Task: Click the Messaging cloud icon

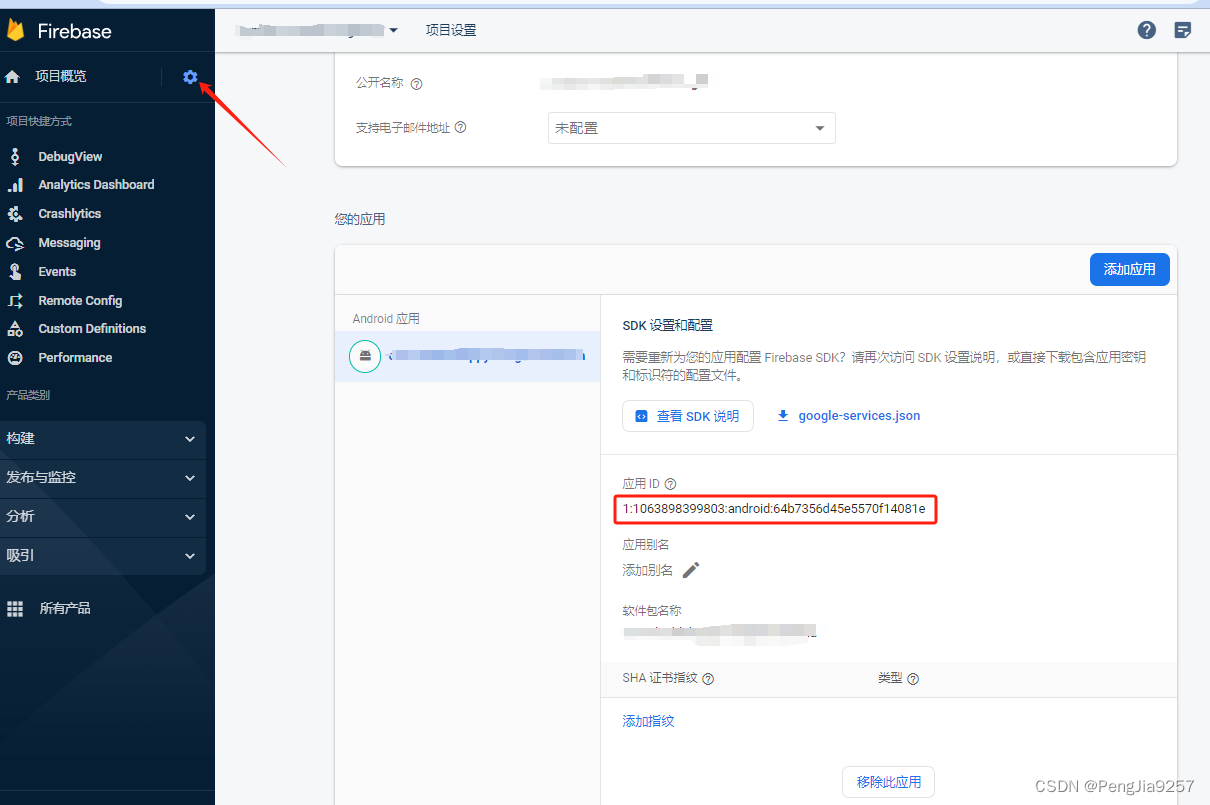Action: pos(15,243)
